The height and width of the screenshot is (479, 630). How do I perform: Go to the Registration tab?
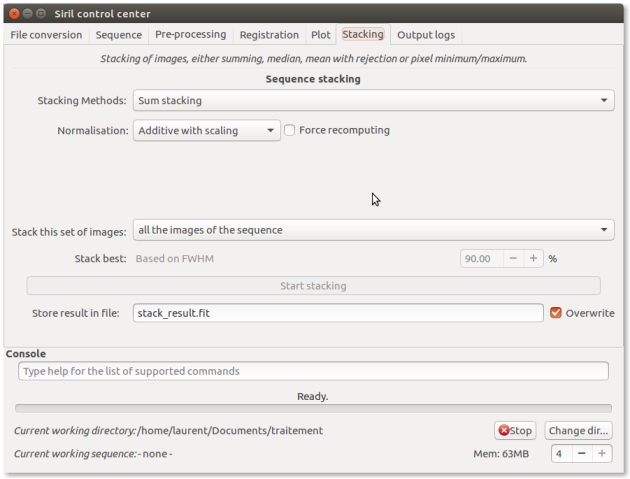tap(269, 35)
